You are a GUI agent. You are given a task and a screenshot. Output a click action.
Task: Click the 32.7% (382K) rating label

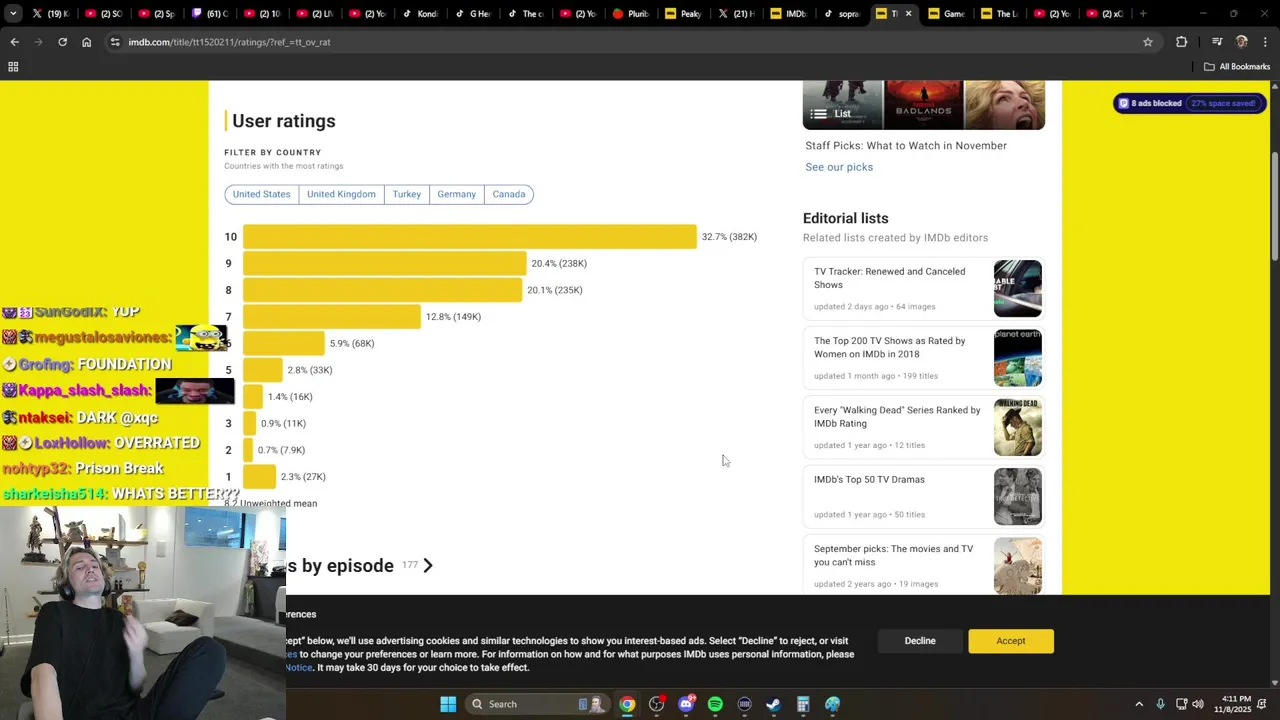click(x=729, y=237)
